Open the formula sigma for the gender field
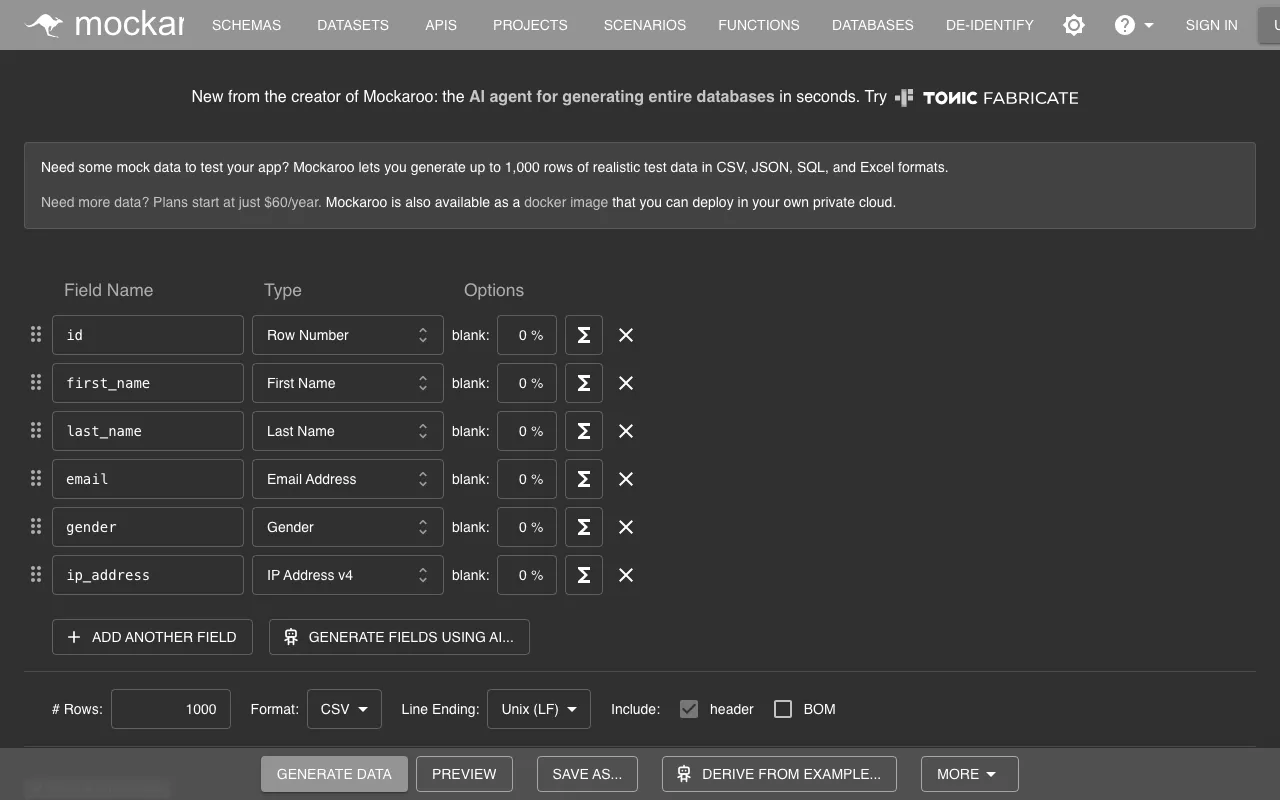The width and height of the screenshot is (1280, 800). point(584,527)
